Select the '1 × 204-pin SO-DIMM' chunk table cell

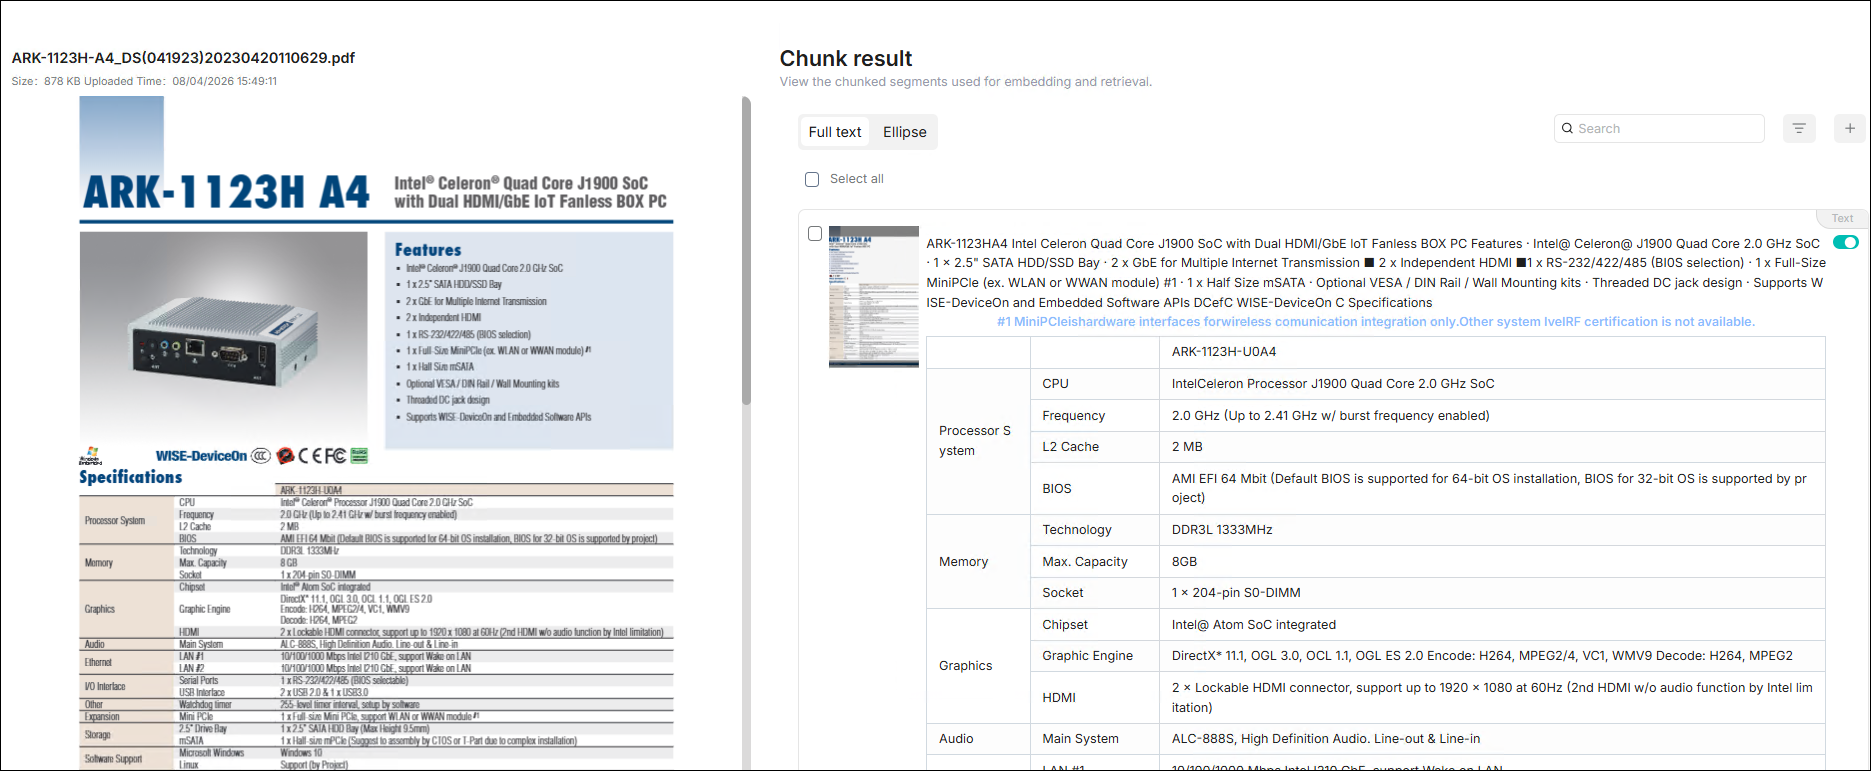(x=1492, y=593)
